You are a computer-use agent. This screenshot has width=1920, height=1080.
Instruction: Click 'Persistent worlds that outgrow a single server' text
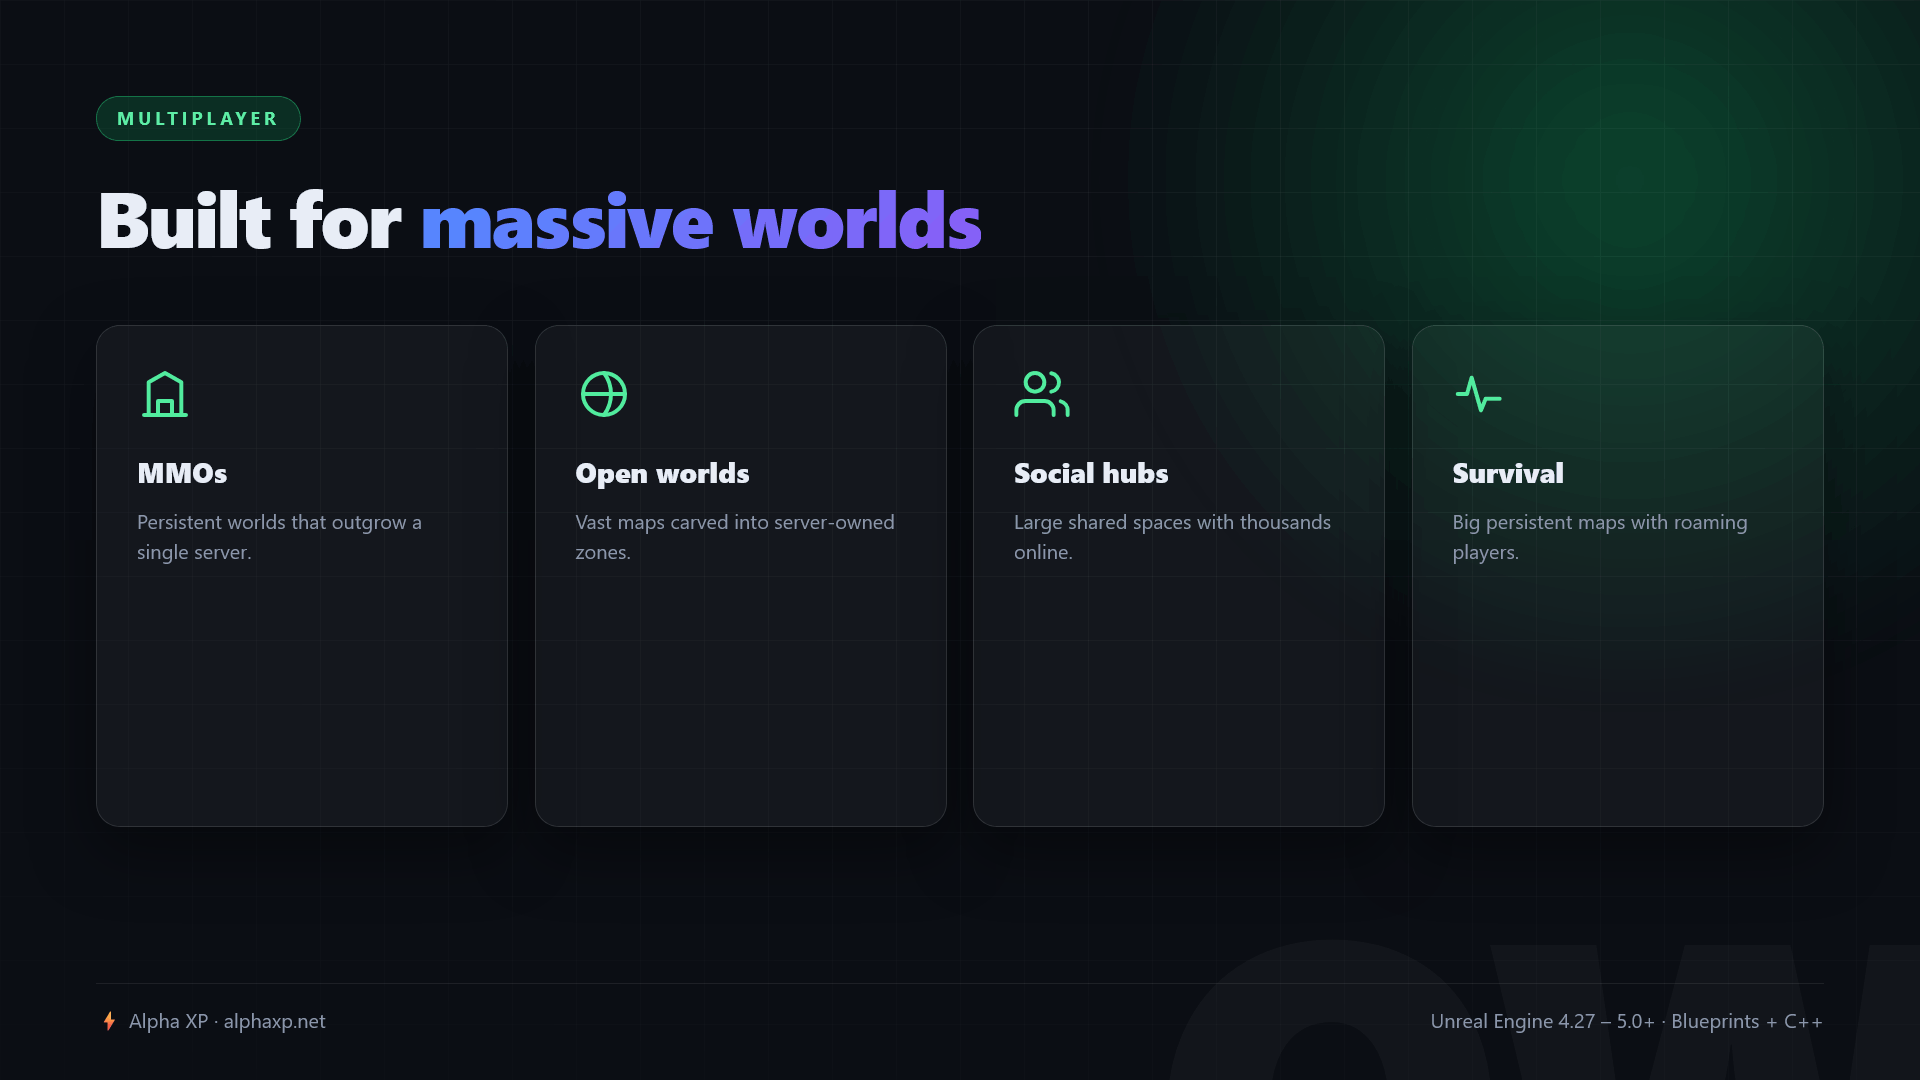tap(279, 537)
